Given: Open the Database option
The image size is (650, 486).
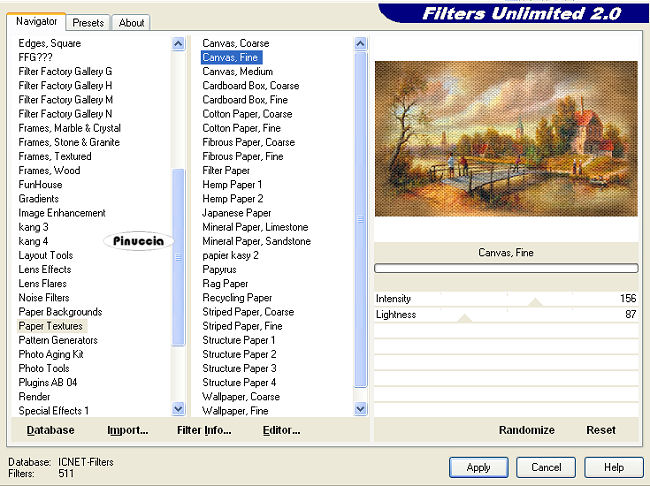Looking at the screenshot, I should click(x=51, y=430).
